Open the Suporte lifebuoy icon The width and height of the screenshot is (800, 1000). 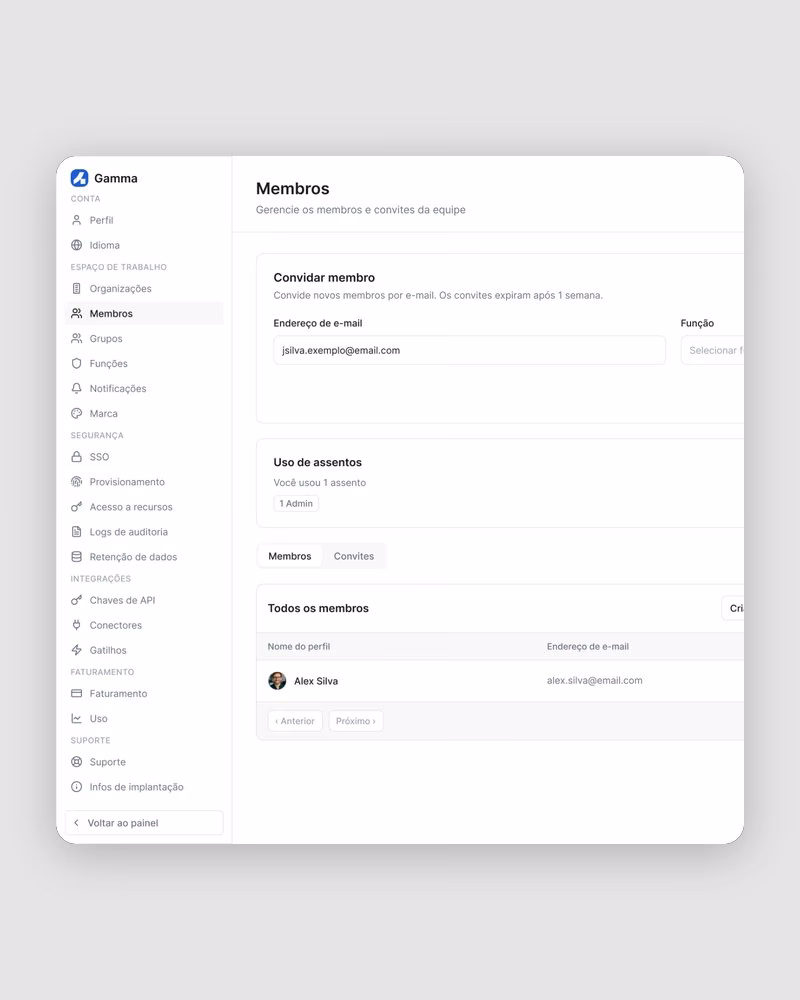(77, 761)
